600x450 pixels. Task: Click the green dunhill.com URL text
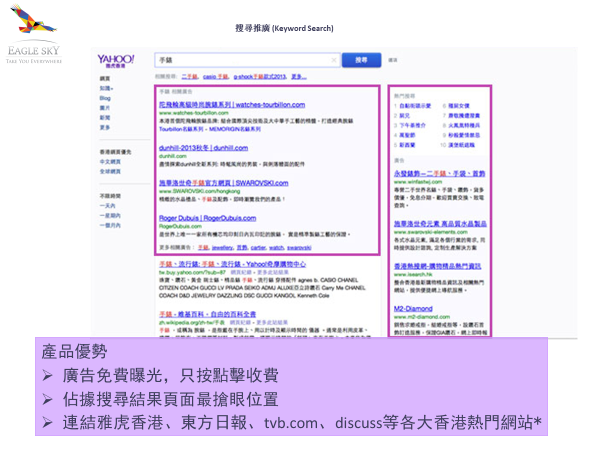pyautogui.click(x=173, y=156)
